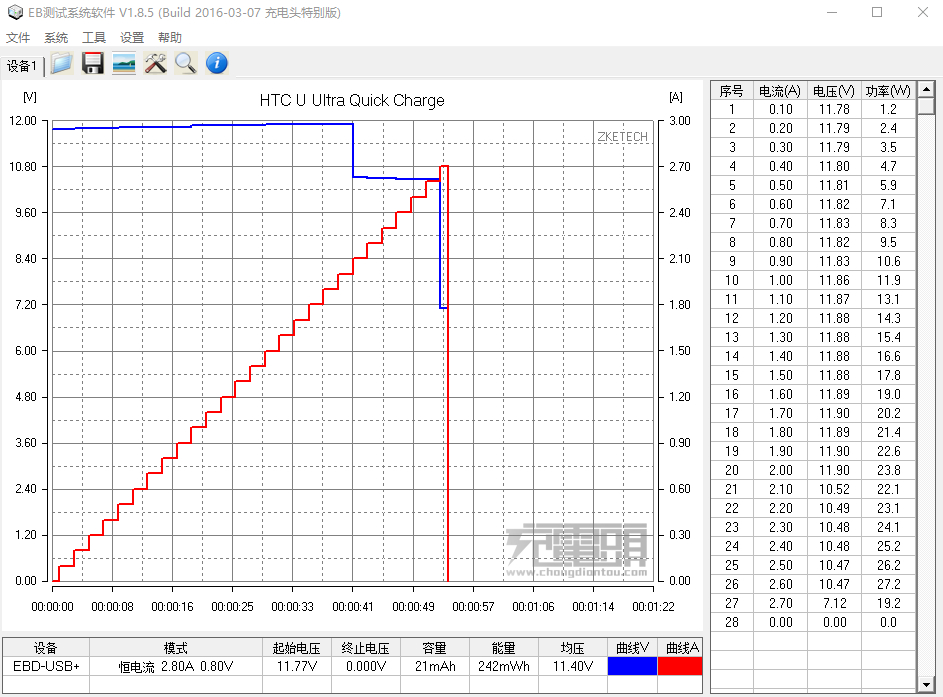Open the 设置 menu

[x=132, y=38]
